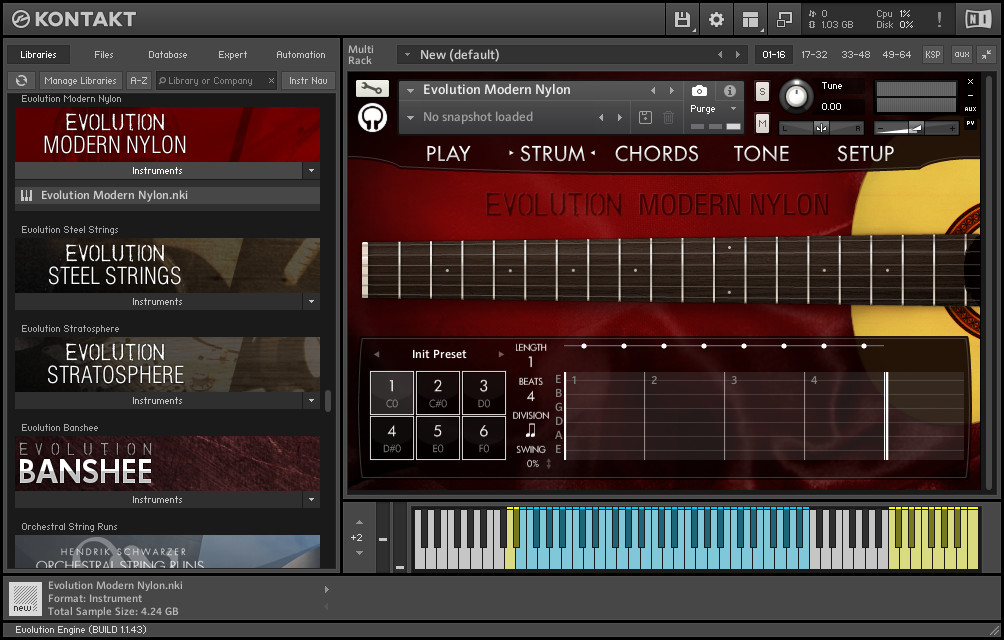Select previous instrument arrow for Evolution Modern Nylon
The height and width of the screenshot is (640, 1004).
(x=653, y=91)
